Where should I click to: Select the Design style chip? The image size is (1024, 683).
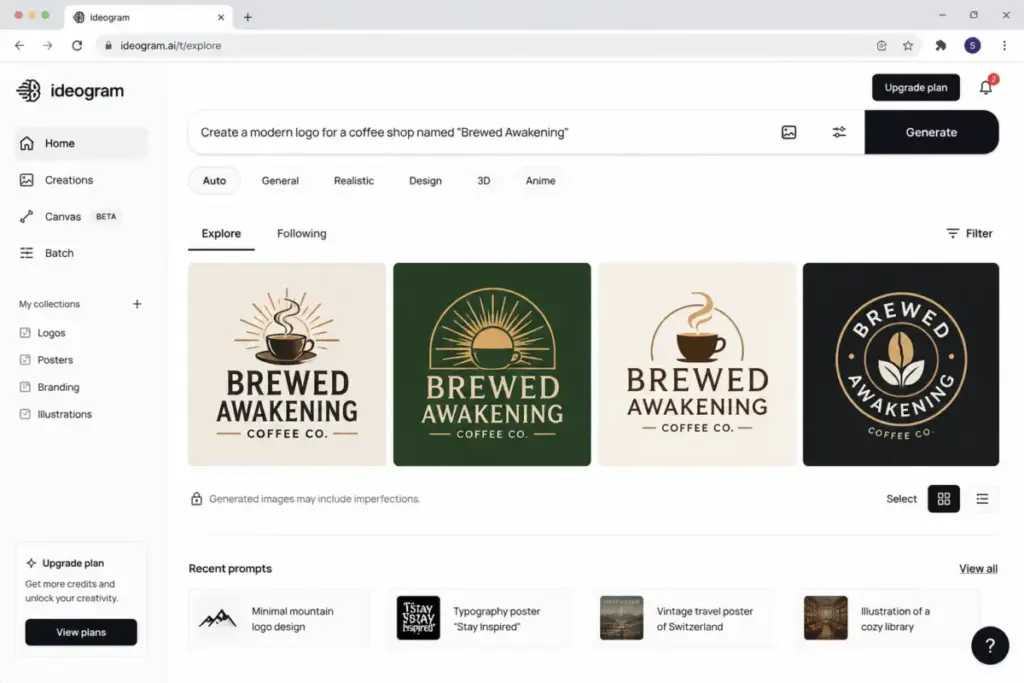pyautogui.click(x=425, y=181)
